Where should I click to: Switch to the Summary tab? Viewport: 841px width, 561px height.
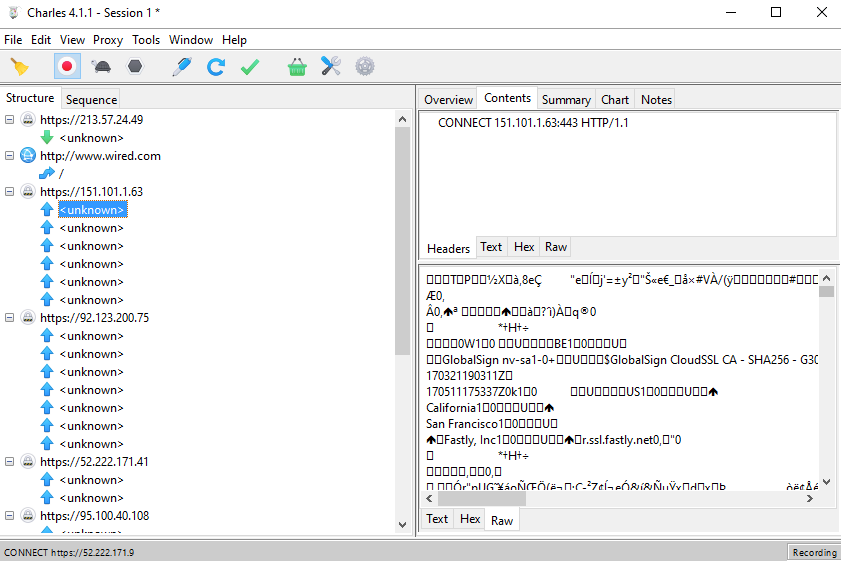(x=566, y=99)
